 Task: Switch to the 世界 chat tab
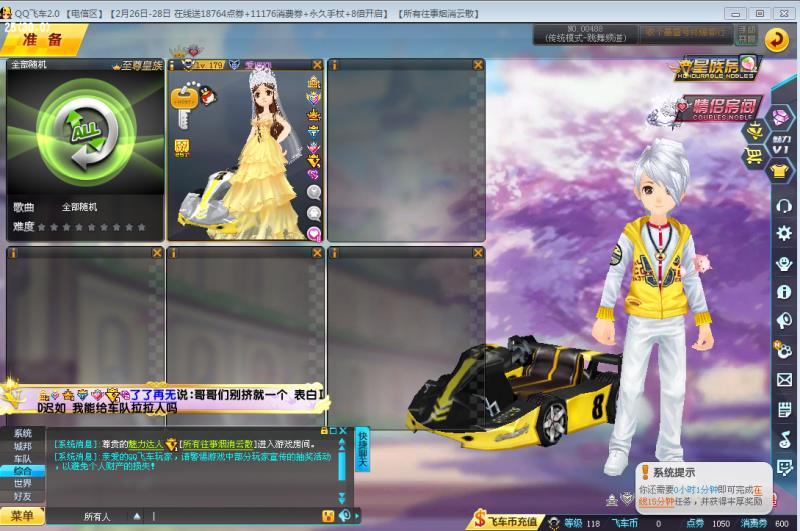pyautogui.click(x=22, y=483)
